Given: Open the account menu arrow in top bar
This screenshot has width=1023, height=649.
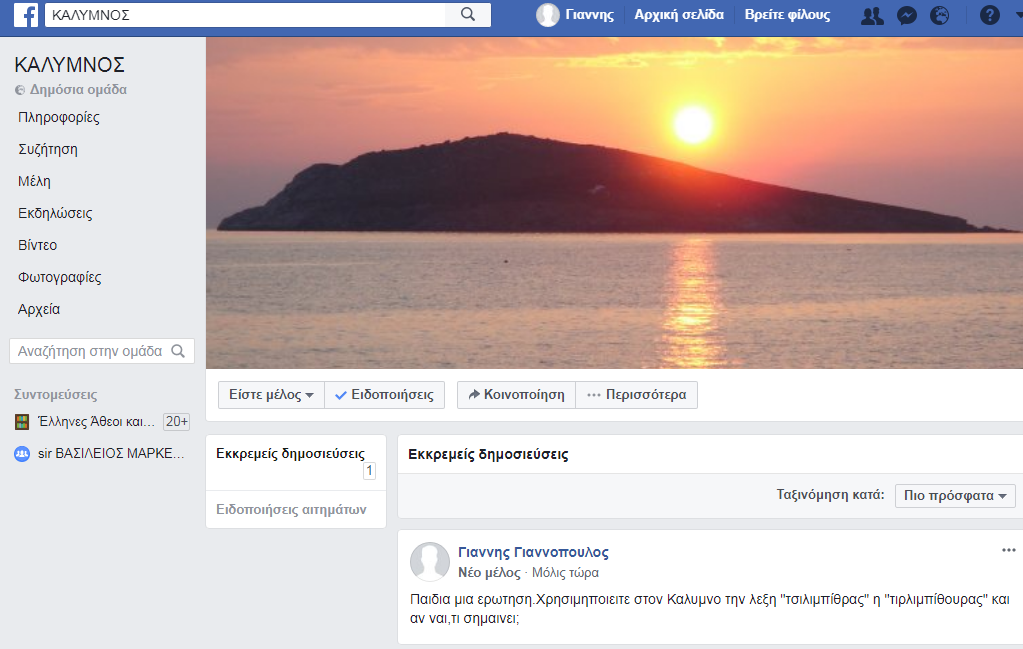Looking at the screenshot, I should coord(1018,15).
